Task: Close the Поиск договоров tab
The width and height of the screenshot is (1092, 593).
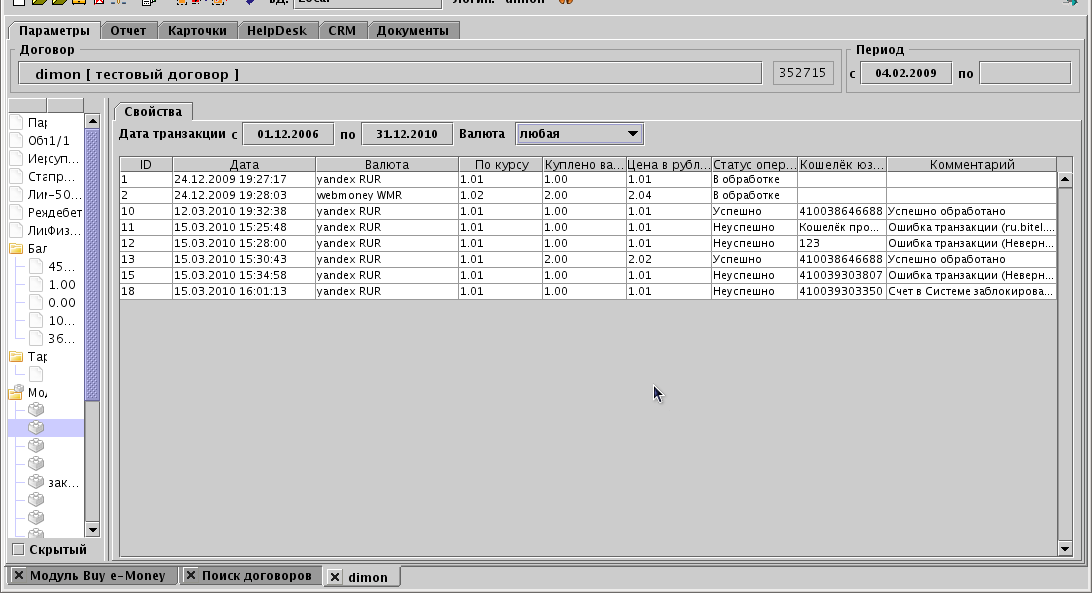Action: pos(190,576)
